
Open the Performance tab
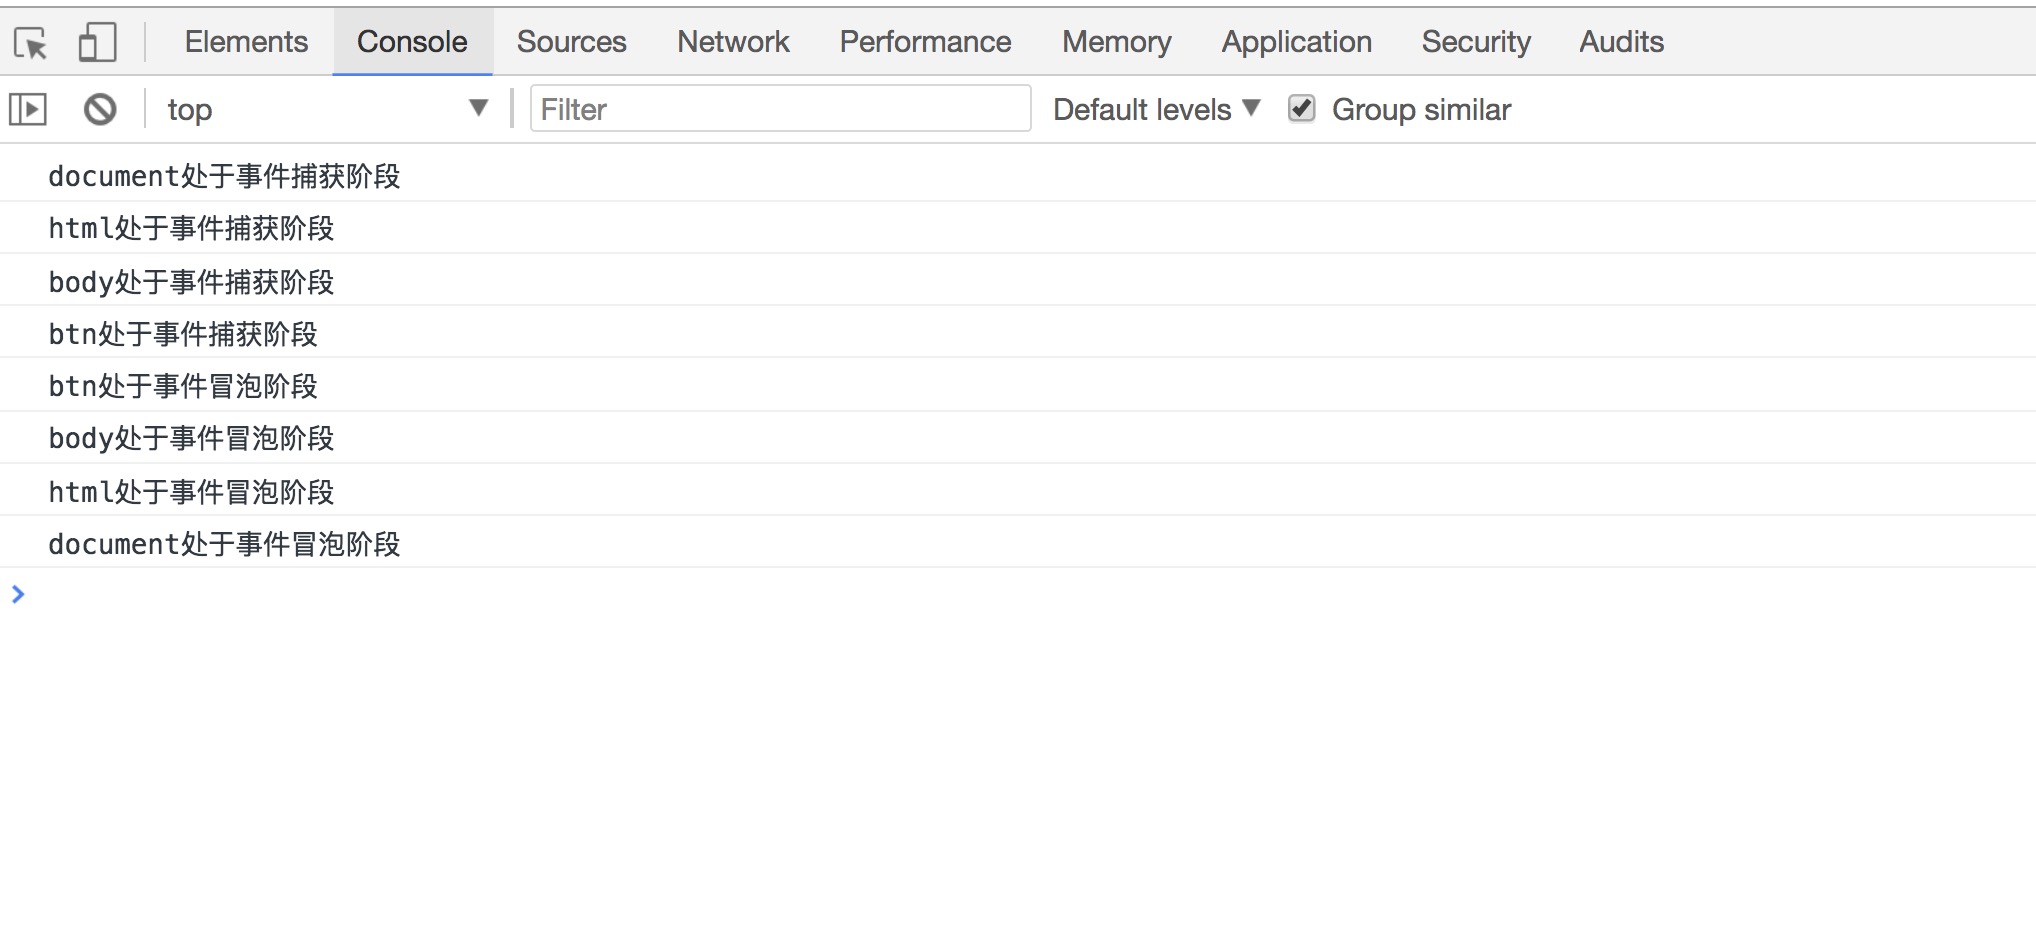[925, 42]
